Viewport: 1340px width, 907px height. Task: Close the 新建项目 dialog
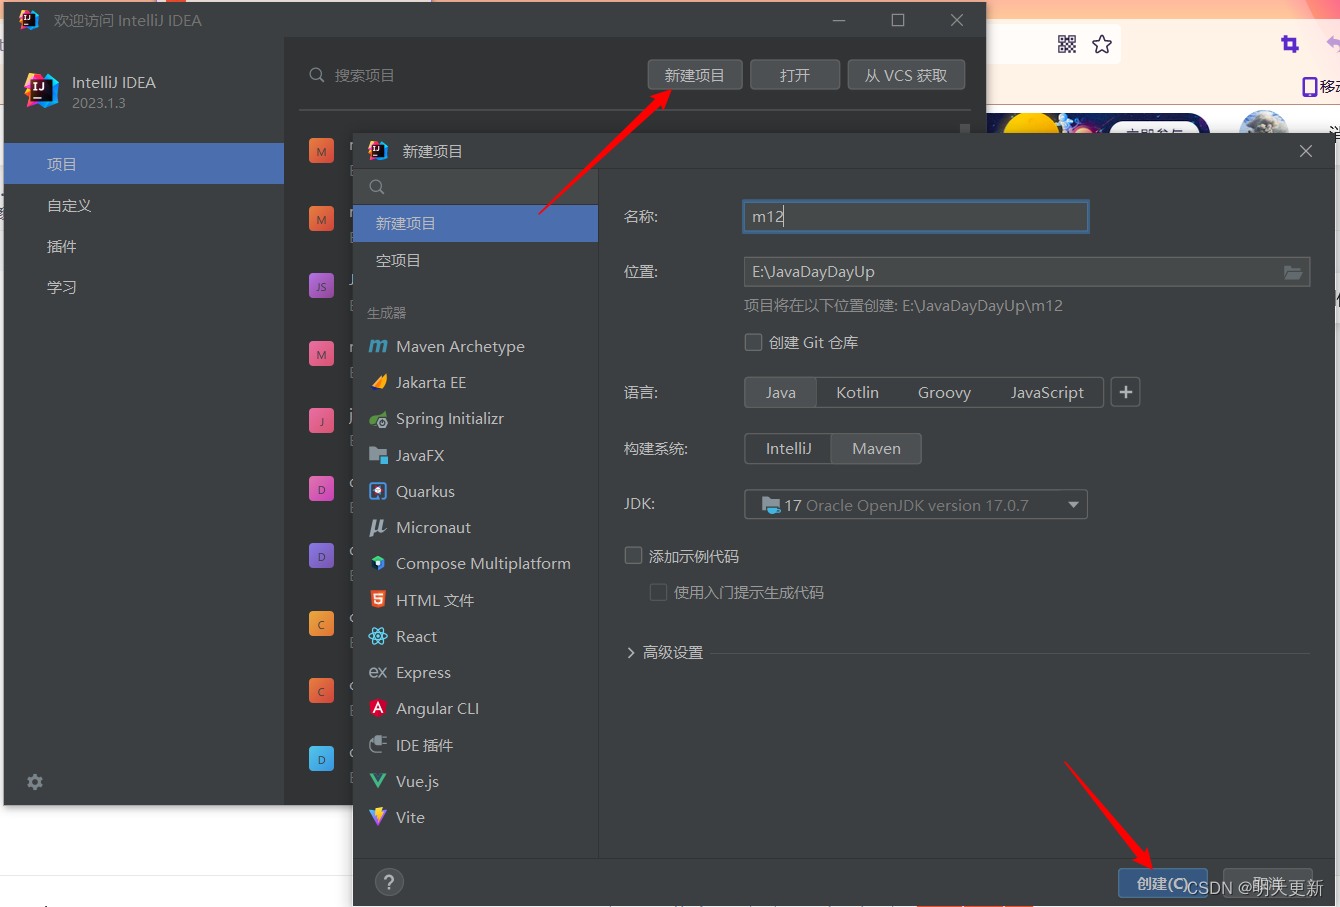pos(1306,151)
